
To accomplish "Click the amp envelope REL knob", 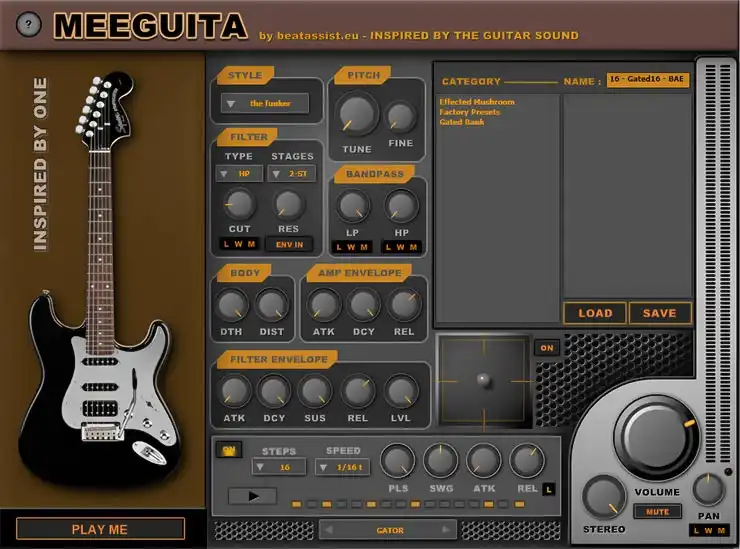I will click(404, 305).
